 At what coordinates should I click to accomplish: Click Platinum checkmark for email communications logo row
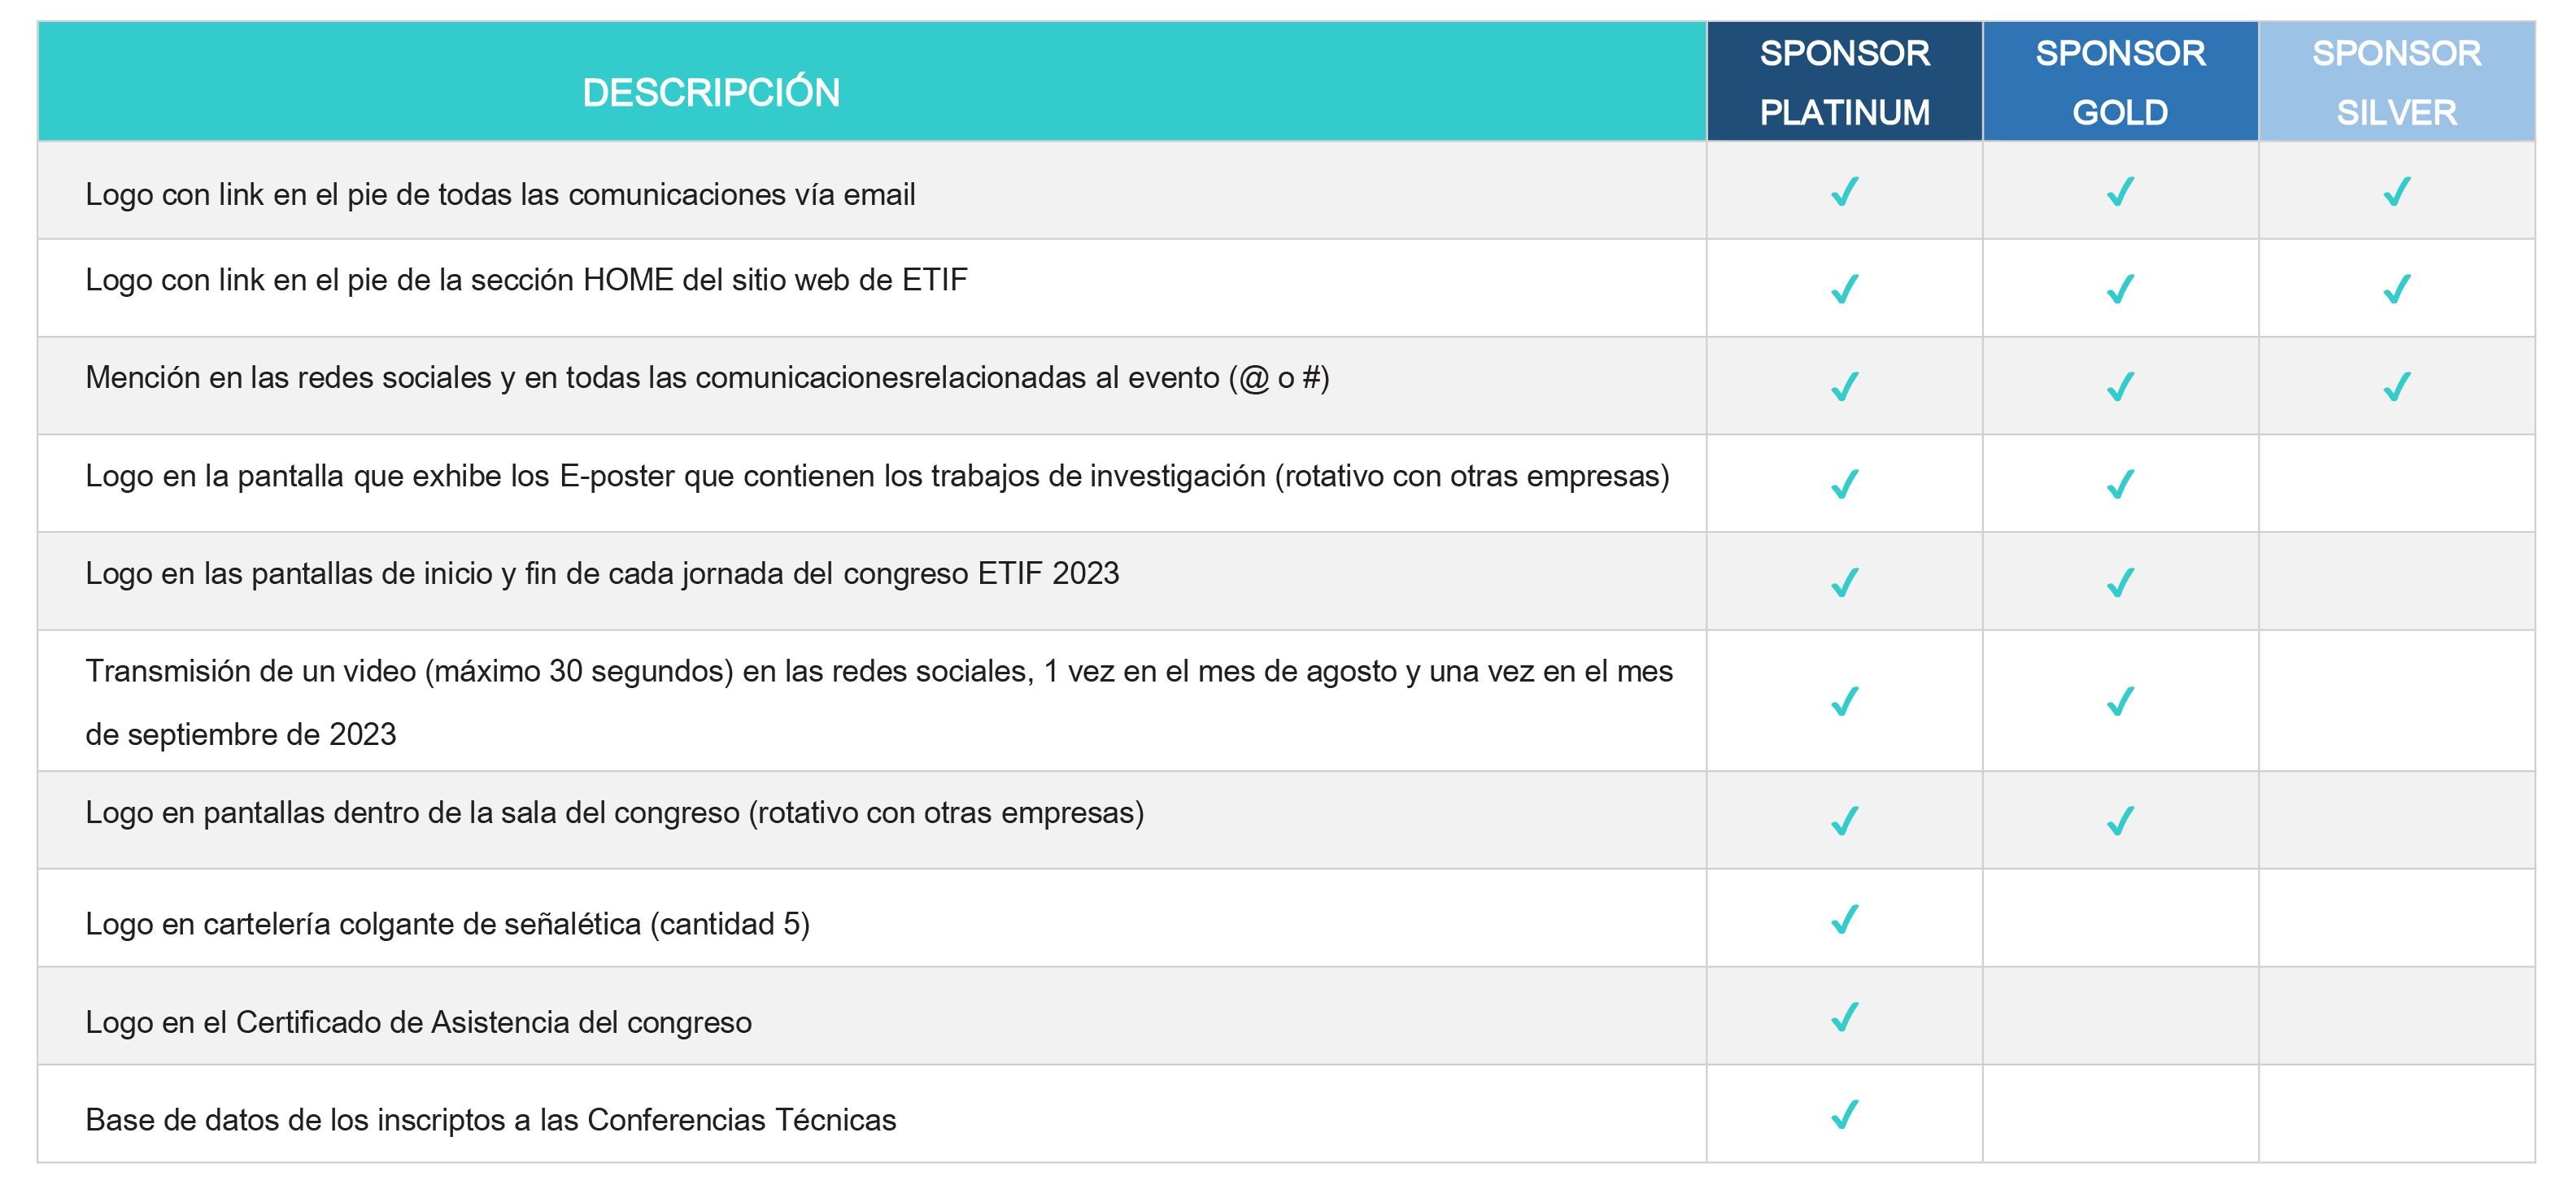click(1844, 191)
